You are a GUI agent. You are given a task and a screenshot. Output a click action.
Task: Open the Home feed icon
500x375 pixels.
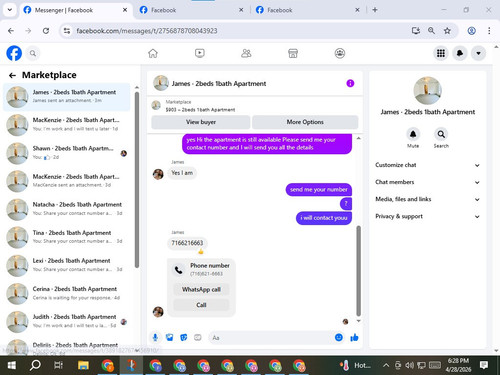click(153, 53)
